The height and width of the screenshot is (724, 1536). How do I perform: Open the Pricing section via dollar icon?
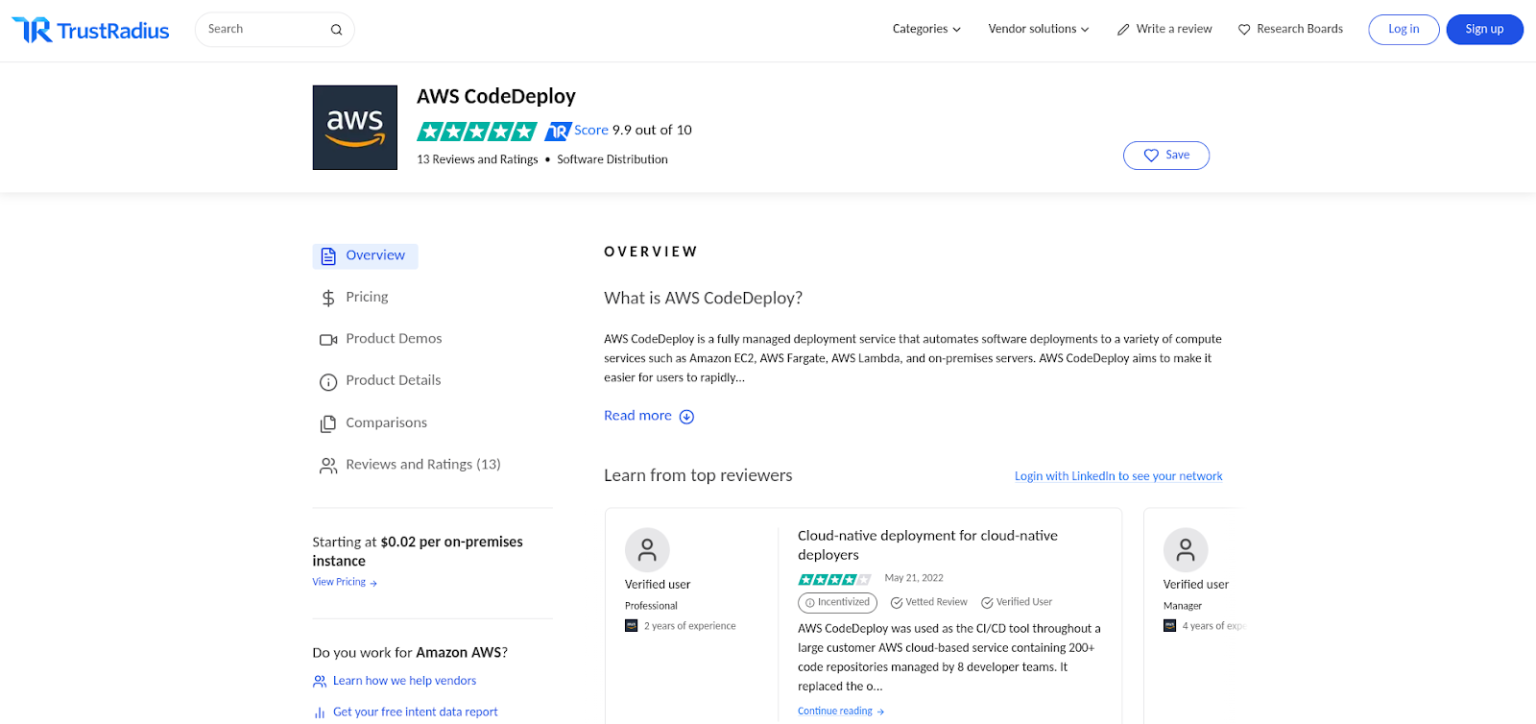[328, 296]
